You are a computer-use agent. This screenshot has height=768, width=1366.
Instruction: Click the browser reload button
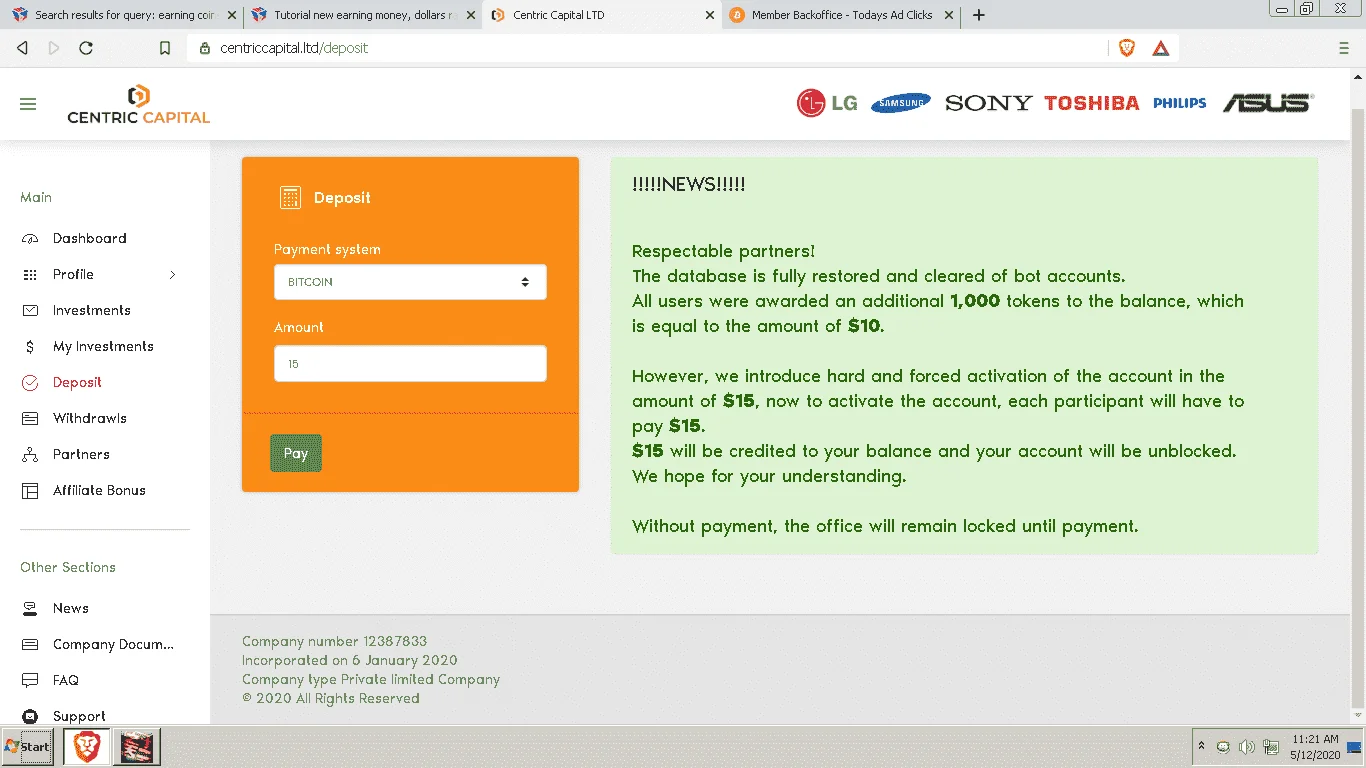86,48
